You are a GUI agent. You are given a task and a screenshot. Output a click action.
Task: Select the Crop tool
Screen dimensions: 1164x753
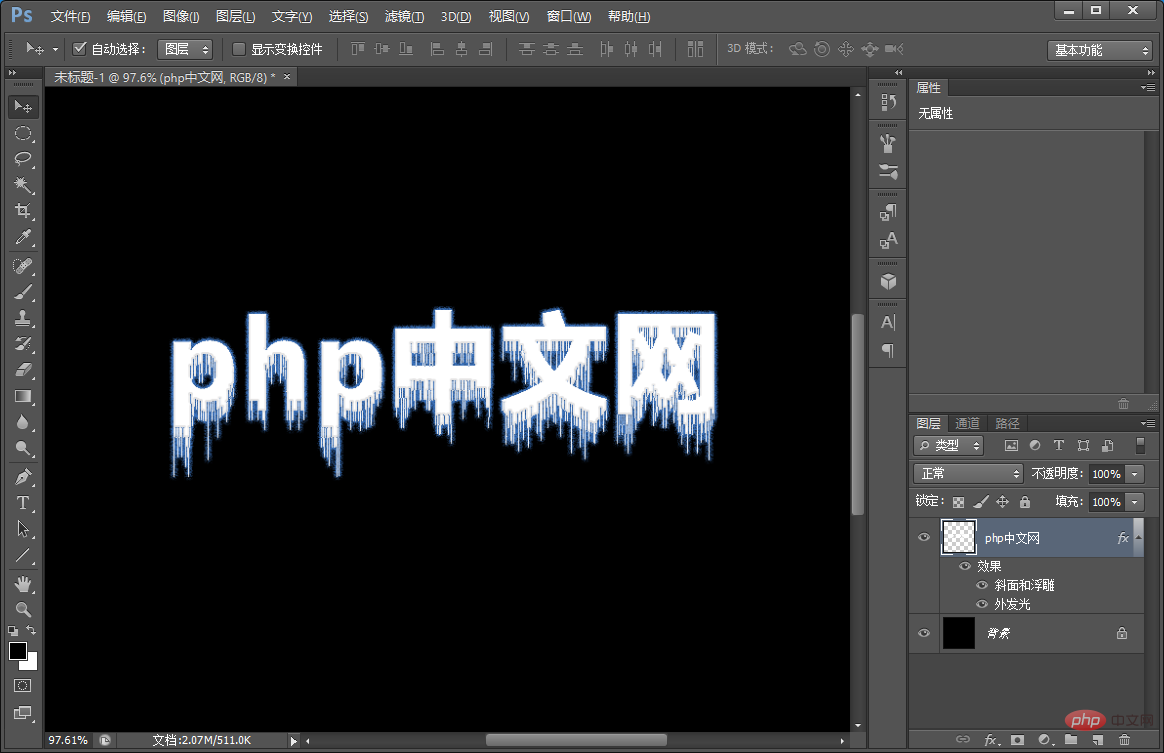(23, 211)
